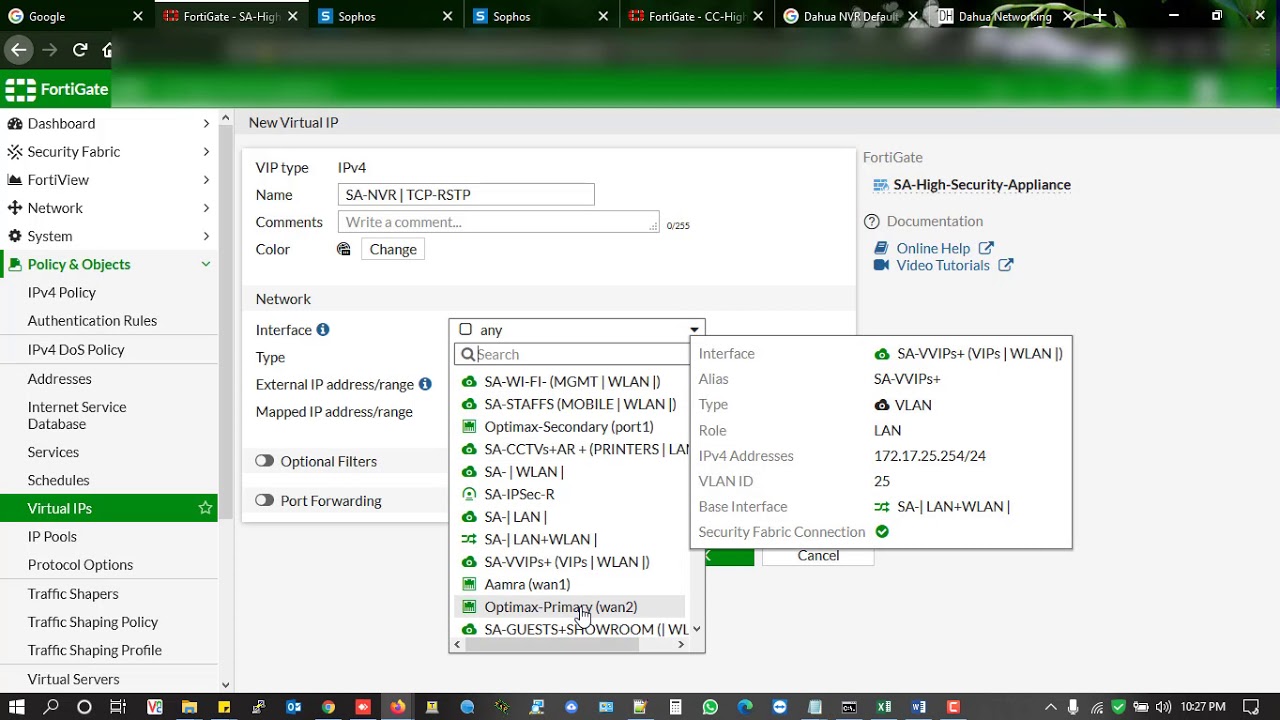The image size is (1280, 720).
Task: Open WhatsApp from the taskbar
Action: click(x=710, y=707)
